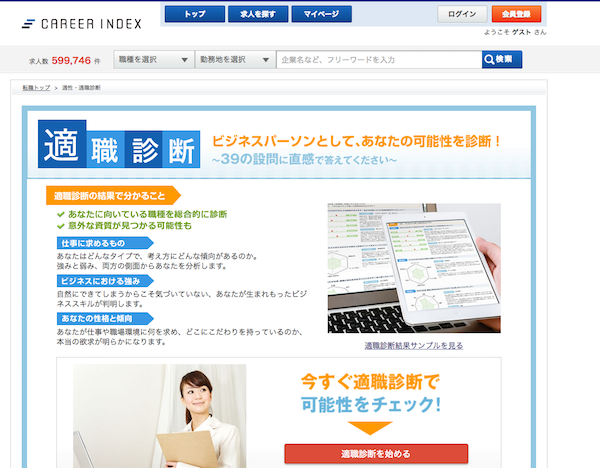Open the マイページ navigation tab
This screenshot has width=600, height=468.
coord(321,14)
